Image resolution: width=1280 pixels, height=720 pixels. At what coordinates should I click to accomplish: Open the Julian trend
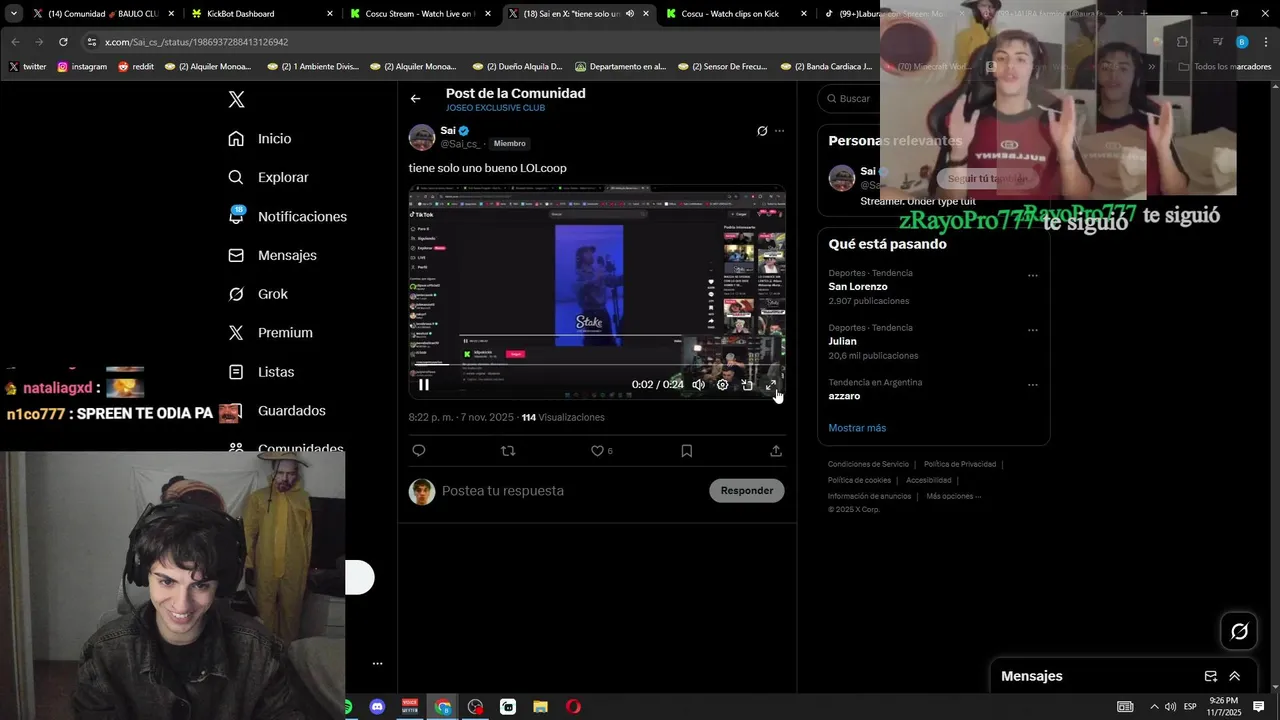[x=842, y=341]
